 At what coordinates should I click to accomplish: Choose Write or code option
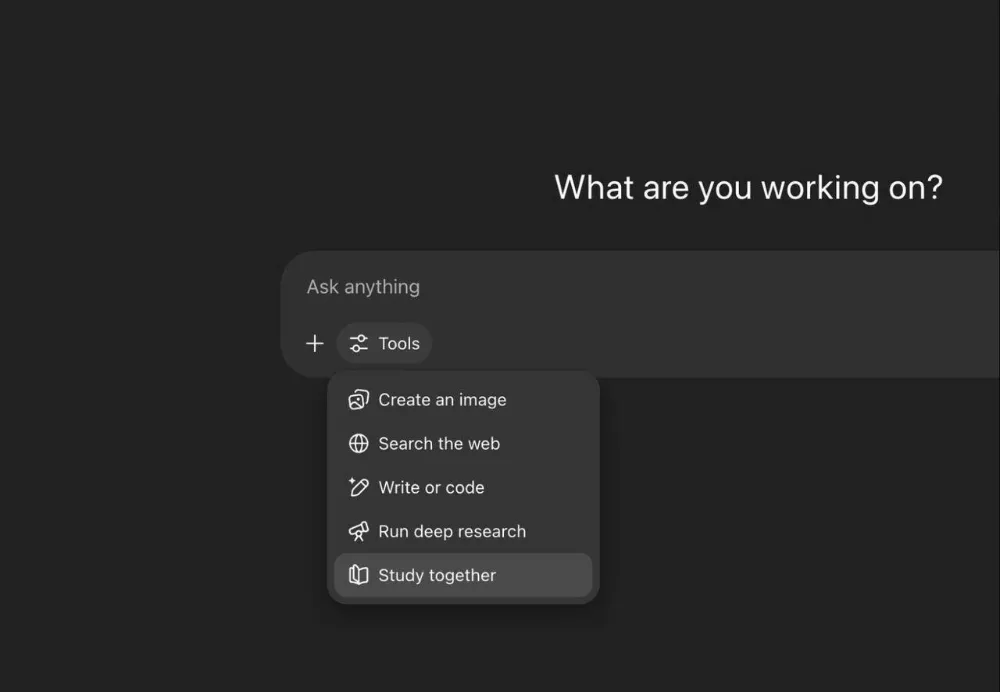pyautogui.click(x=463, y=487)
